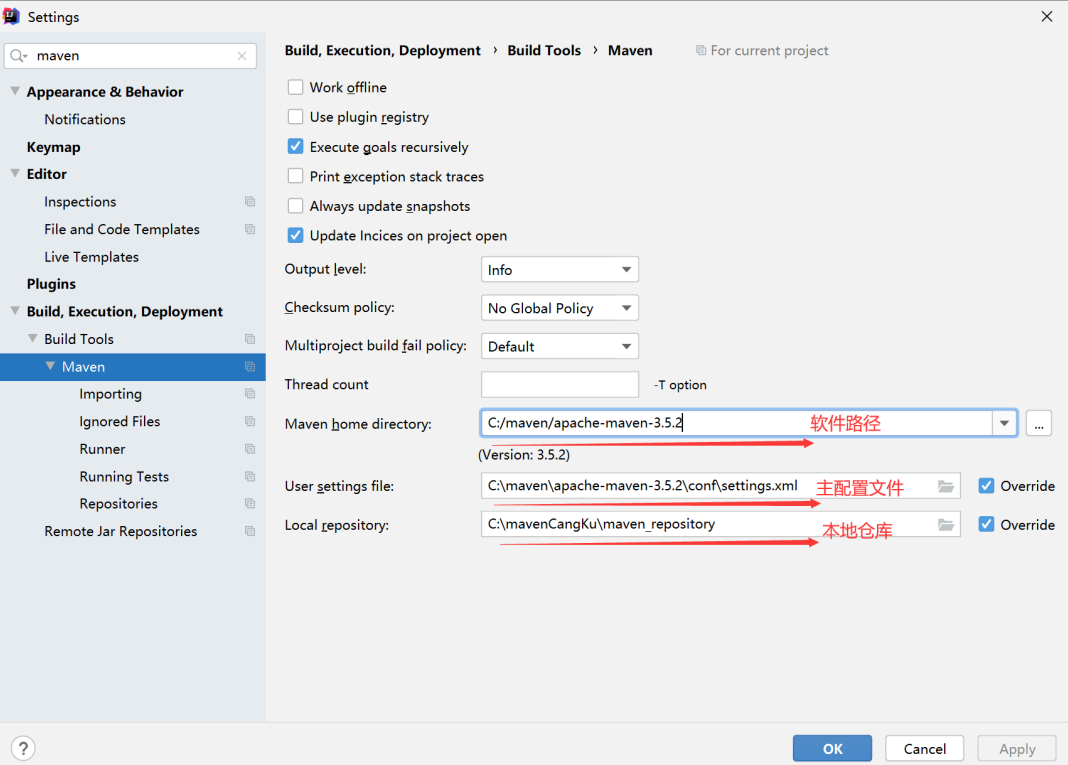This screenshot has height=765, width=1068.
Task: Click the Local repository path field
Action: (x=721, y=525)
